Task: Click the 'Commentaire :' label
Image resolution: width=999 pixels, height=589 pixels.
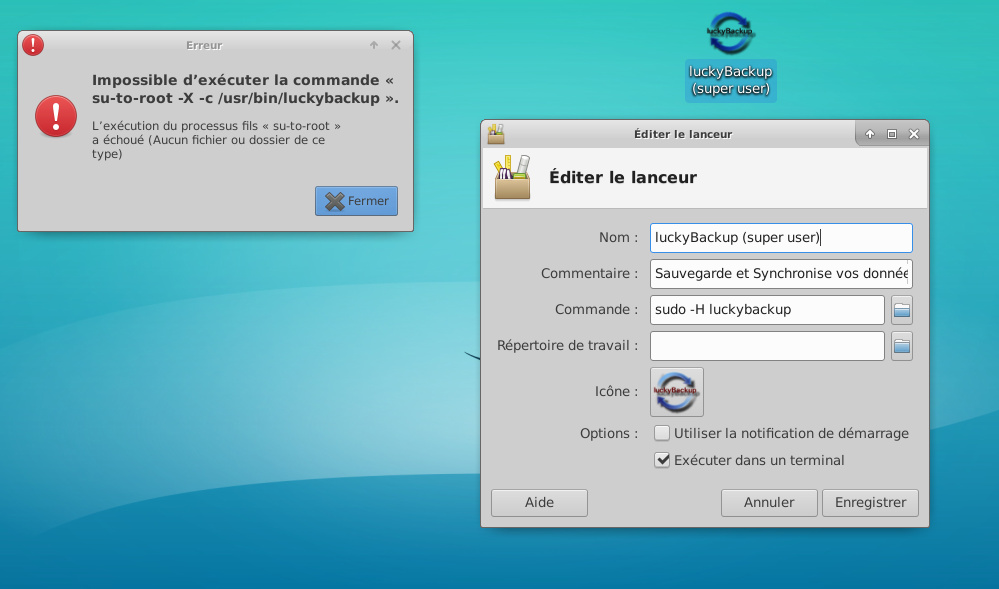Action: pos(589,273)
